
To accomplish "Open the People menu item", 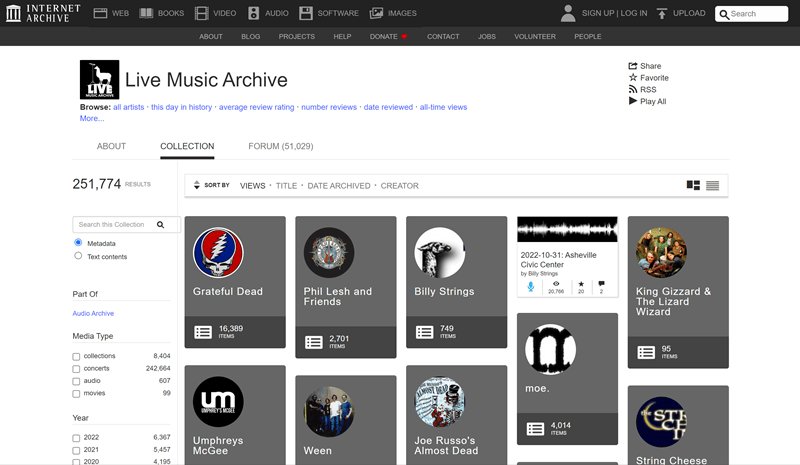I will click(x=588, y=37).
